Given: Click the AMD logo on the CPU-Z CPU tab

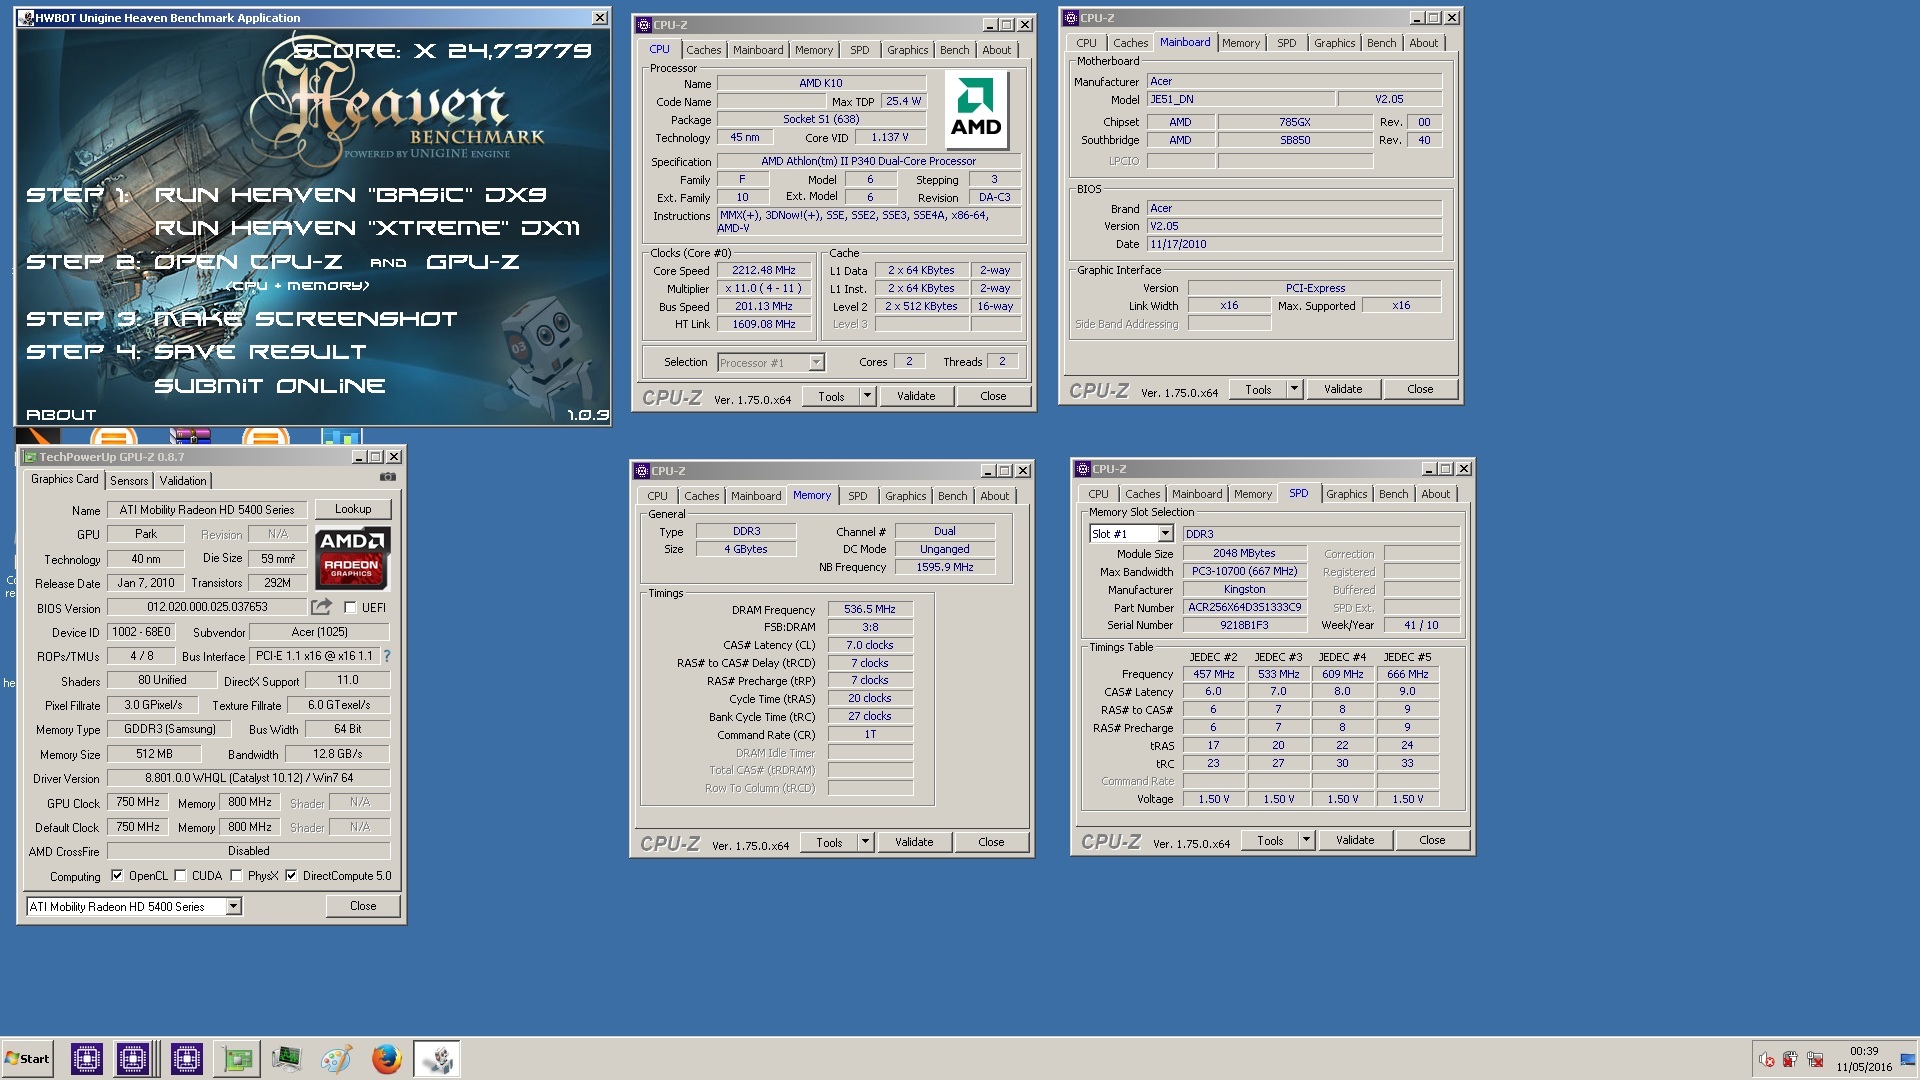Looking at the screenshot, I should [976, 110].
